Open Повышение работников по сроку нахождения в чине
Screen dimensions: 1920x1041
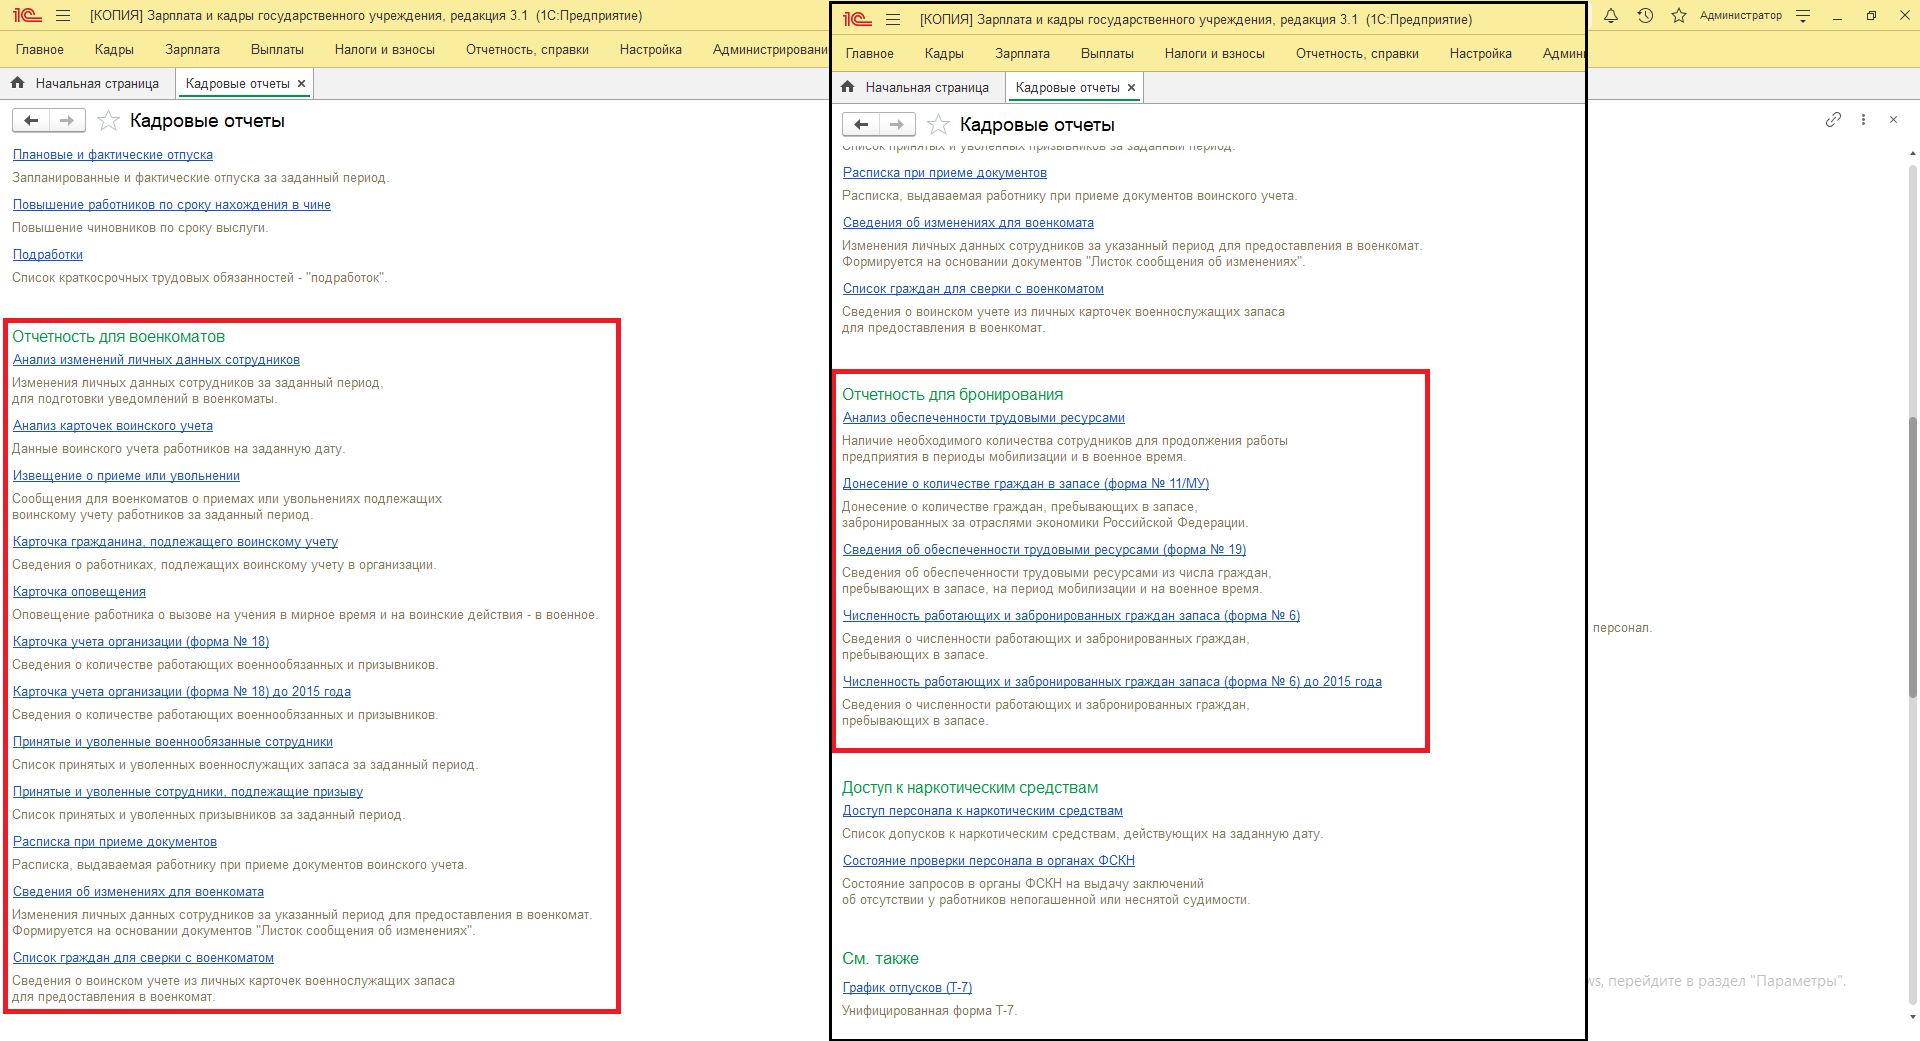[x=172, y=205]
